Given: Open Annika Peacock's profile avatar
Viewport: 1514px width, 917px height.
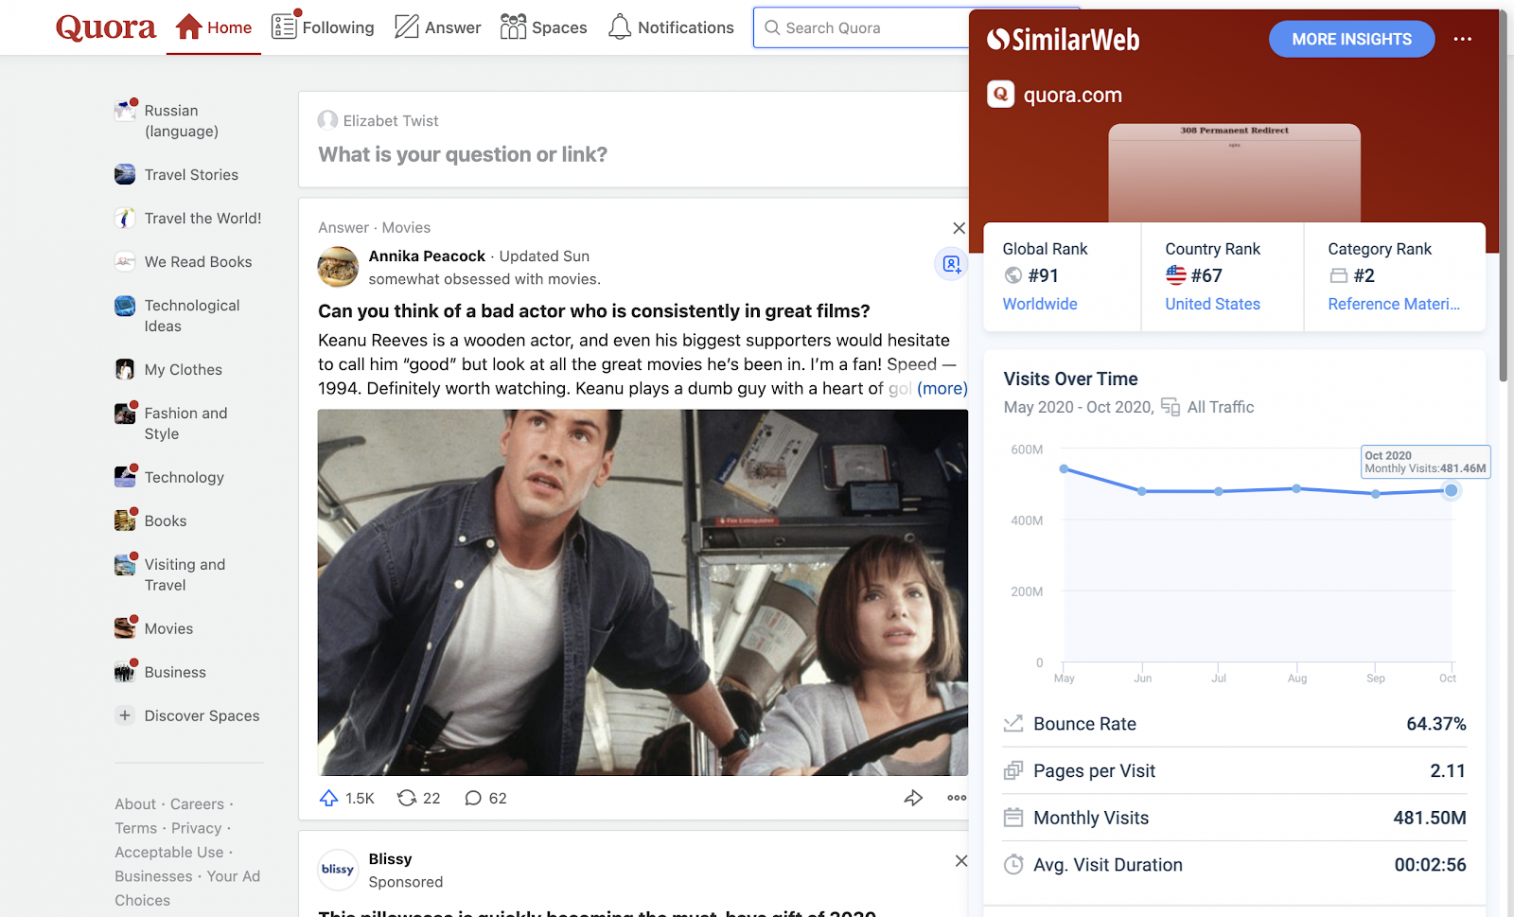Looking at the screenshot, I should point(338,267).
